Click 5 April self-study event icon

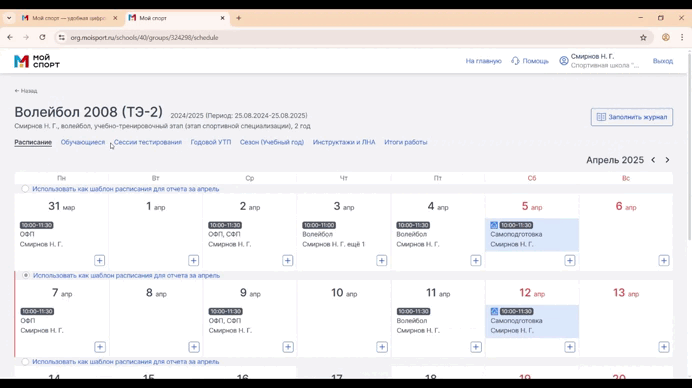494,225
